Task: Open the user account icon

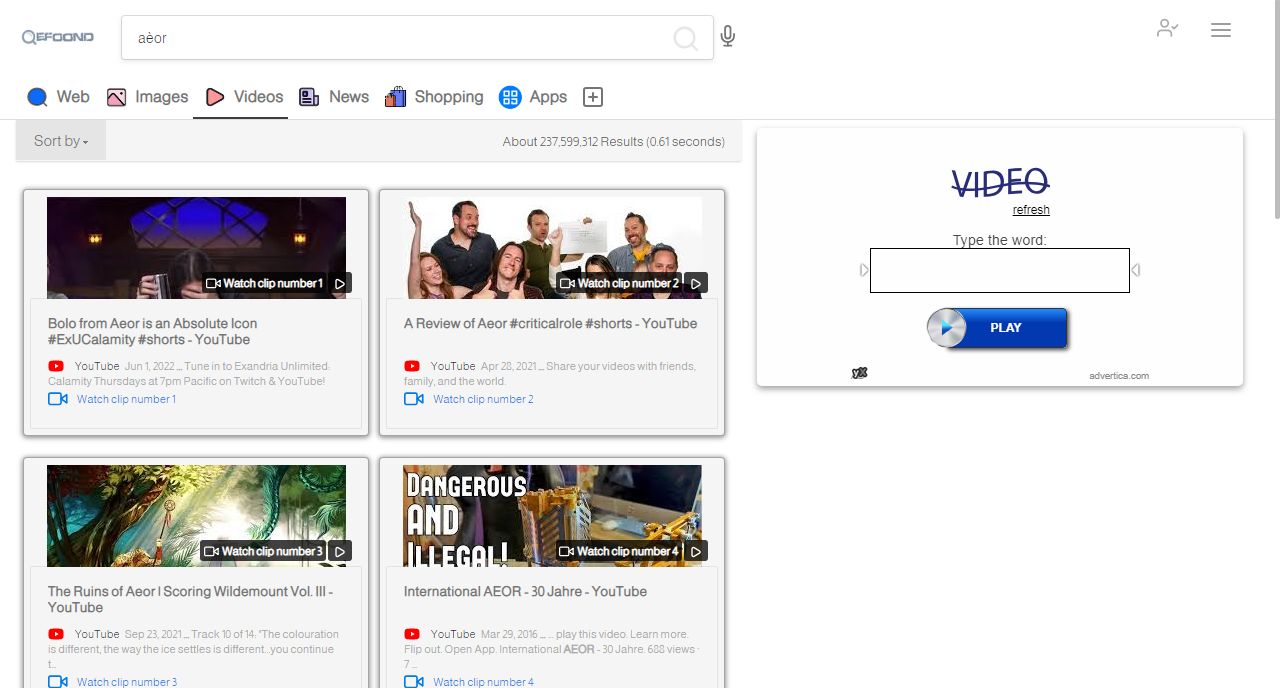Action: (x=1166, y=29)
